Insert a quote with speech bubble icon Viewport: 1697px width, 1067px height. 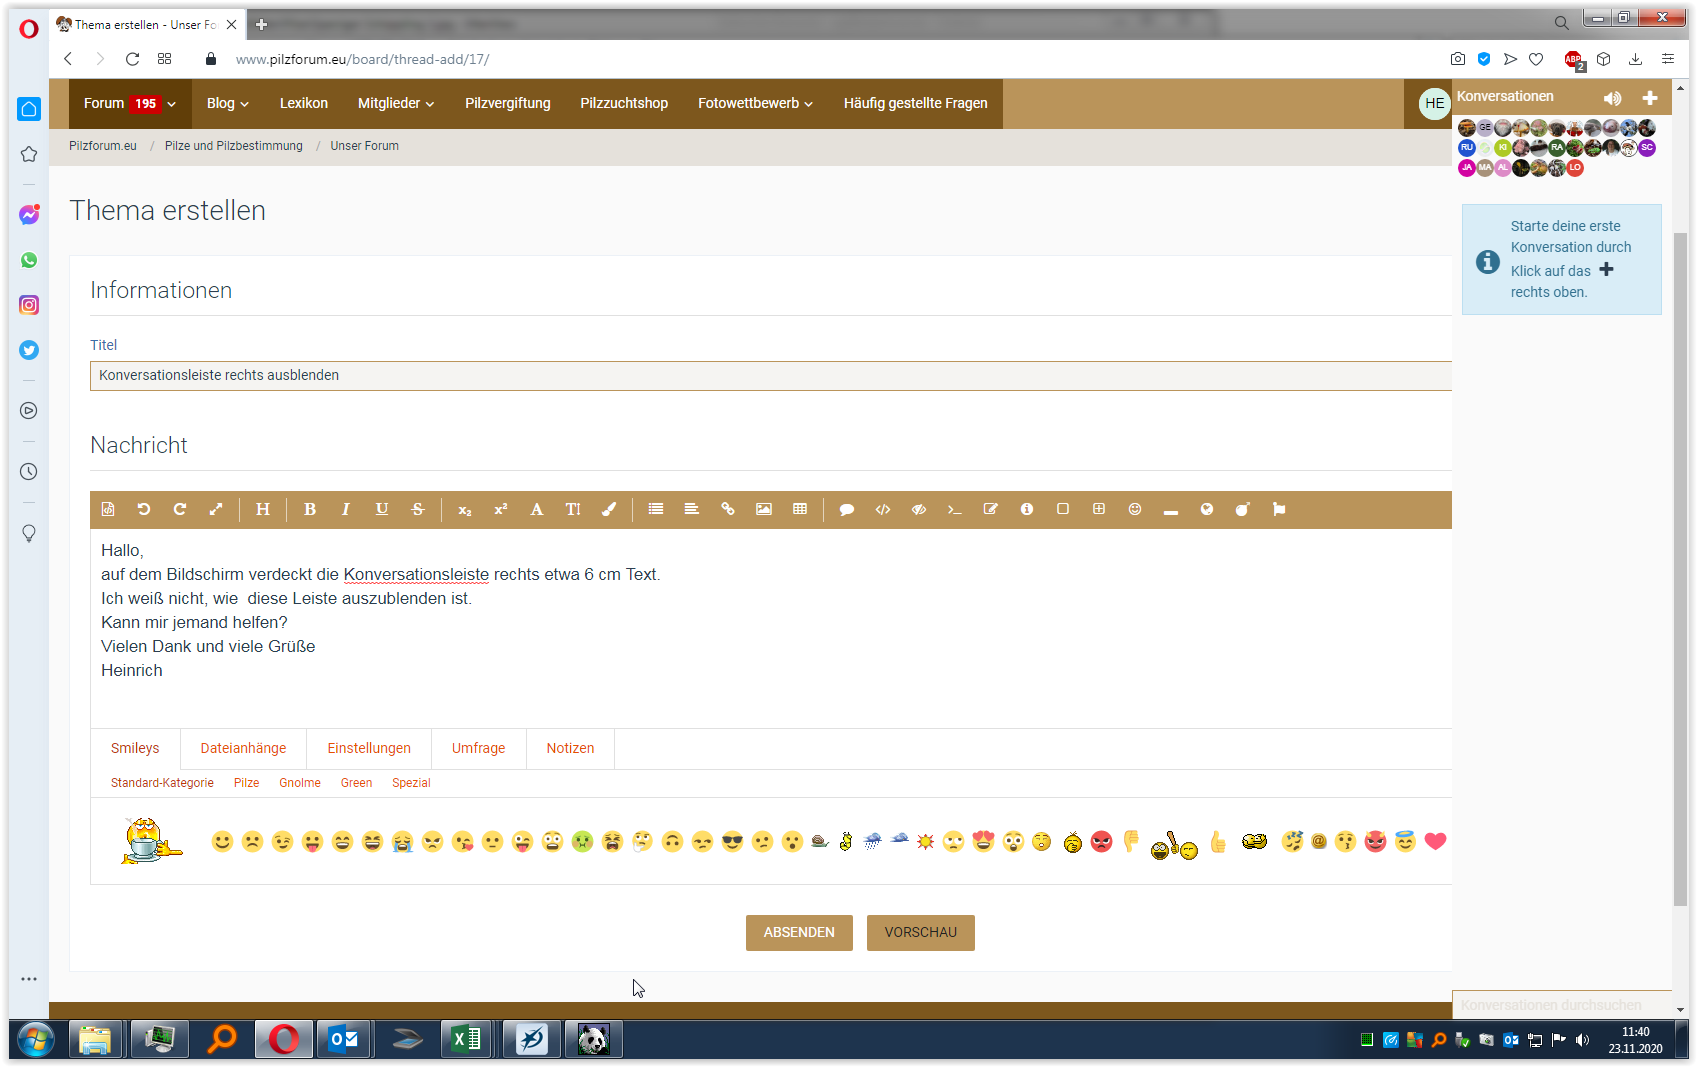(x=847, y=509)
